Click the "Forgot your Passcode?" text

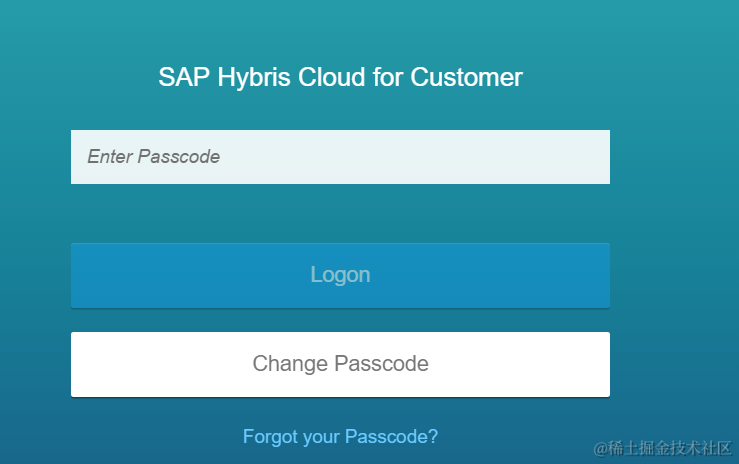pyautogui.click(x=340, y=437)
